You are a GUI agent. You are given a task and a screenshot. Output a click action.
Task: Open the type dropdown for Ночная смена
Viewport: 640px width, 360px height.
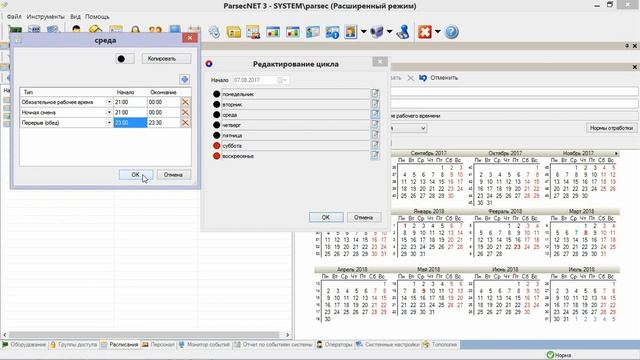pos(109,112)
